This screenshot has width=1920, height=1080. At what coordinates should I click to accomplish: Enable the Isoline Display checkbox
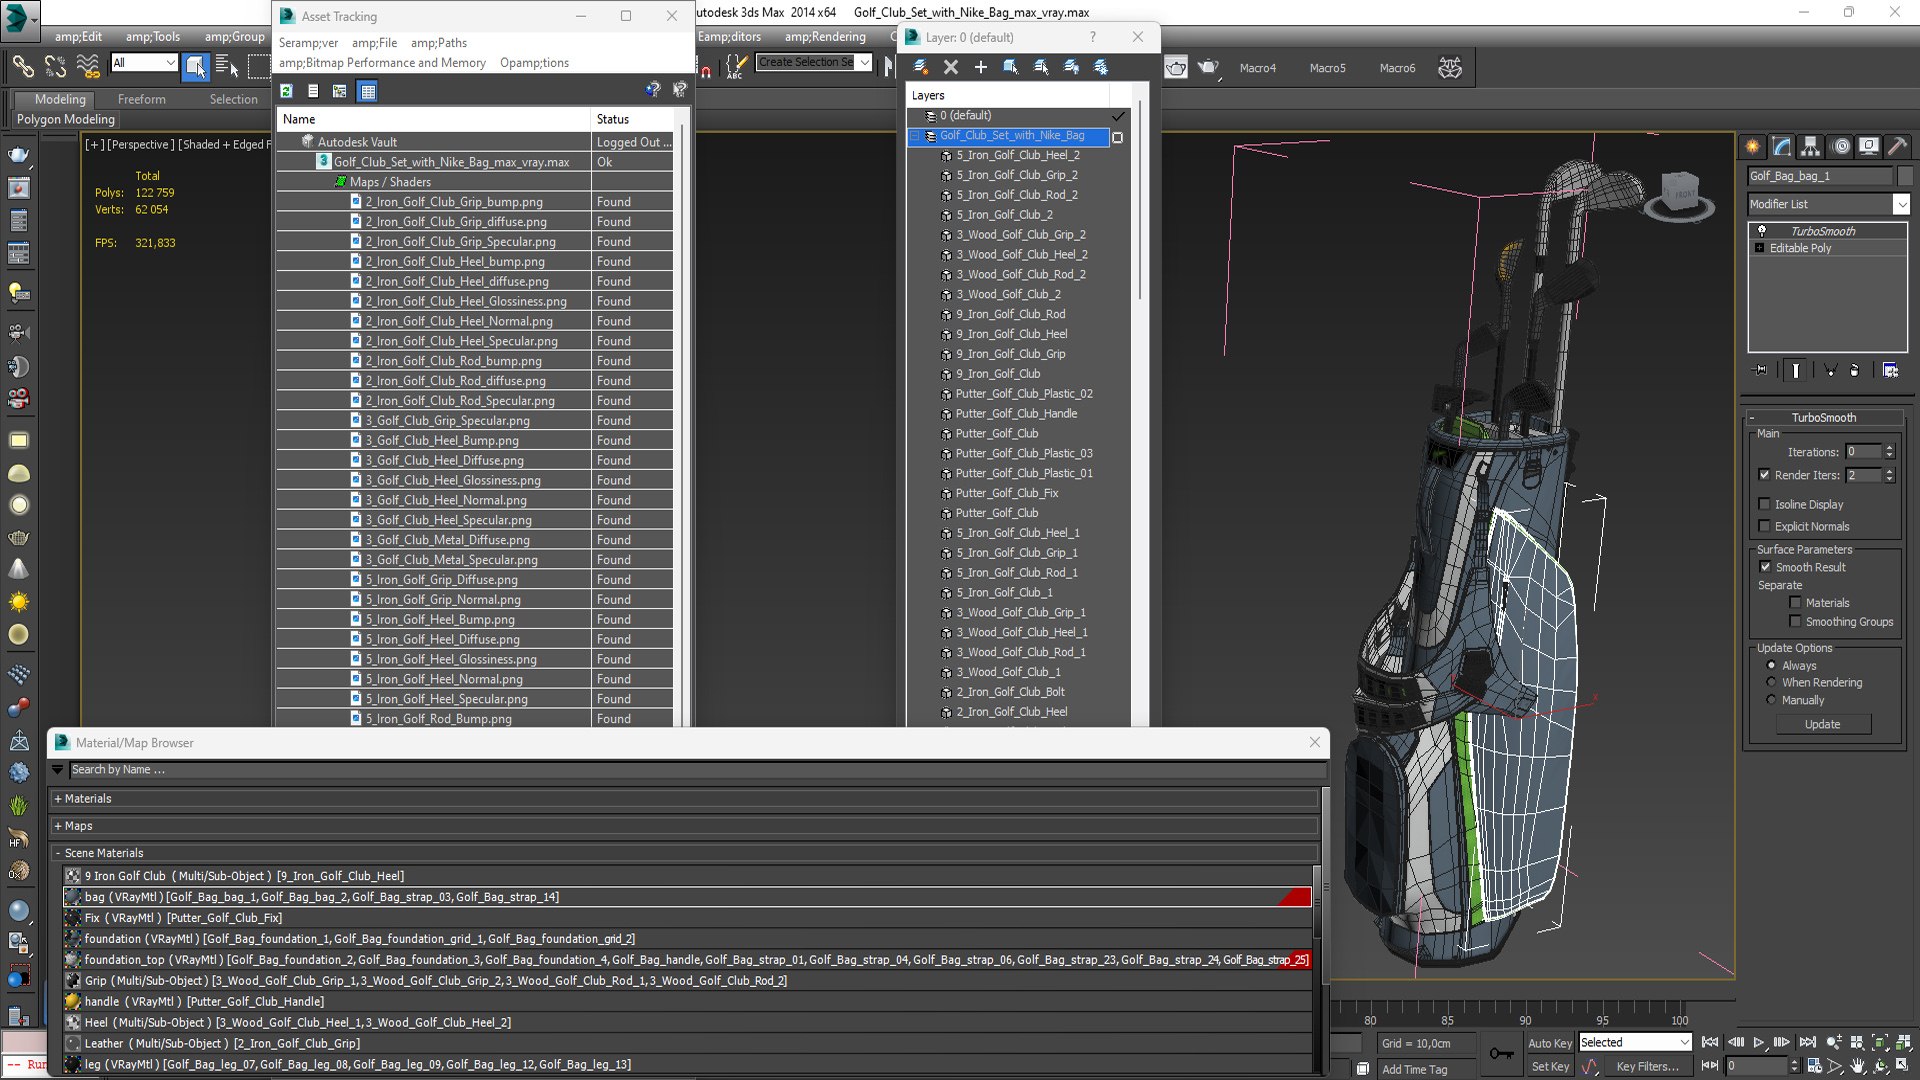pyautogui.click(x=1765, y=504)
